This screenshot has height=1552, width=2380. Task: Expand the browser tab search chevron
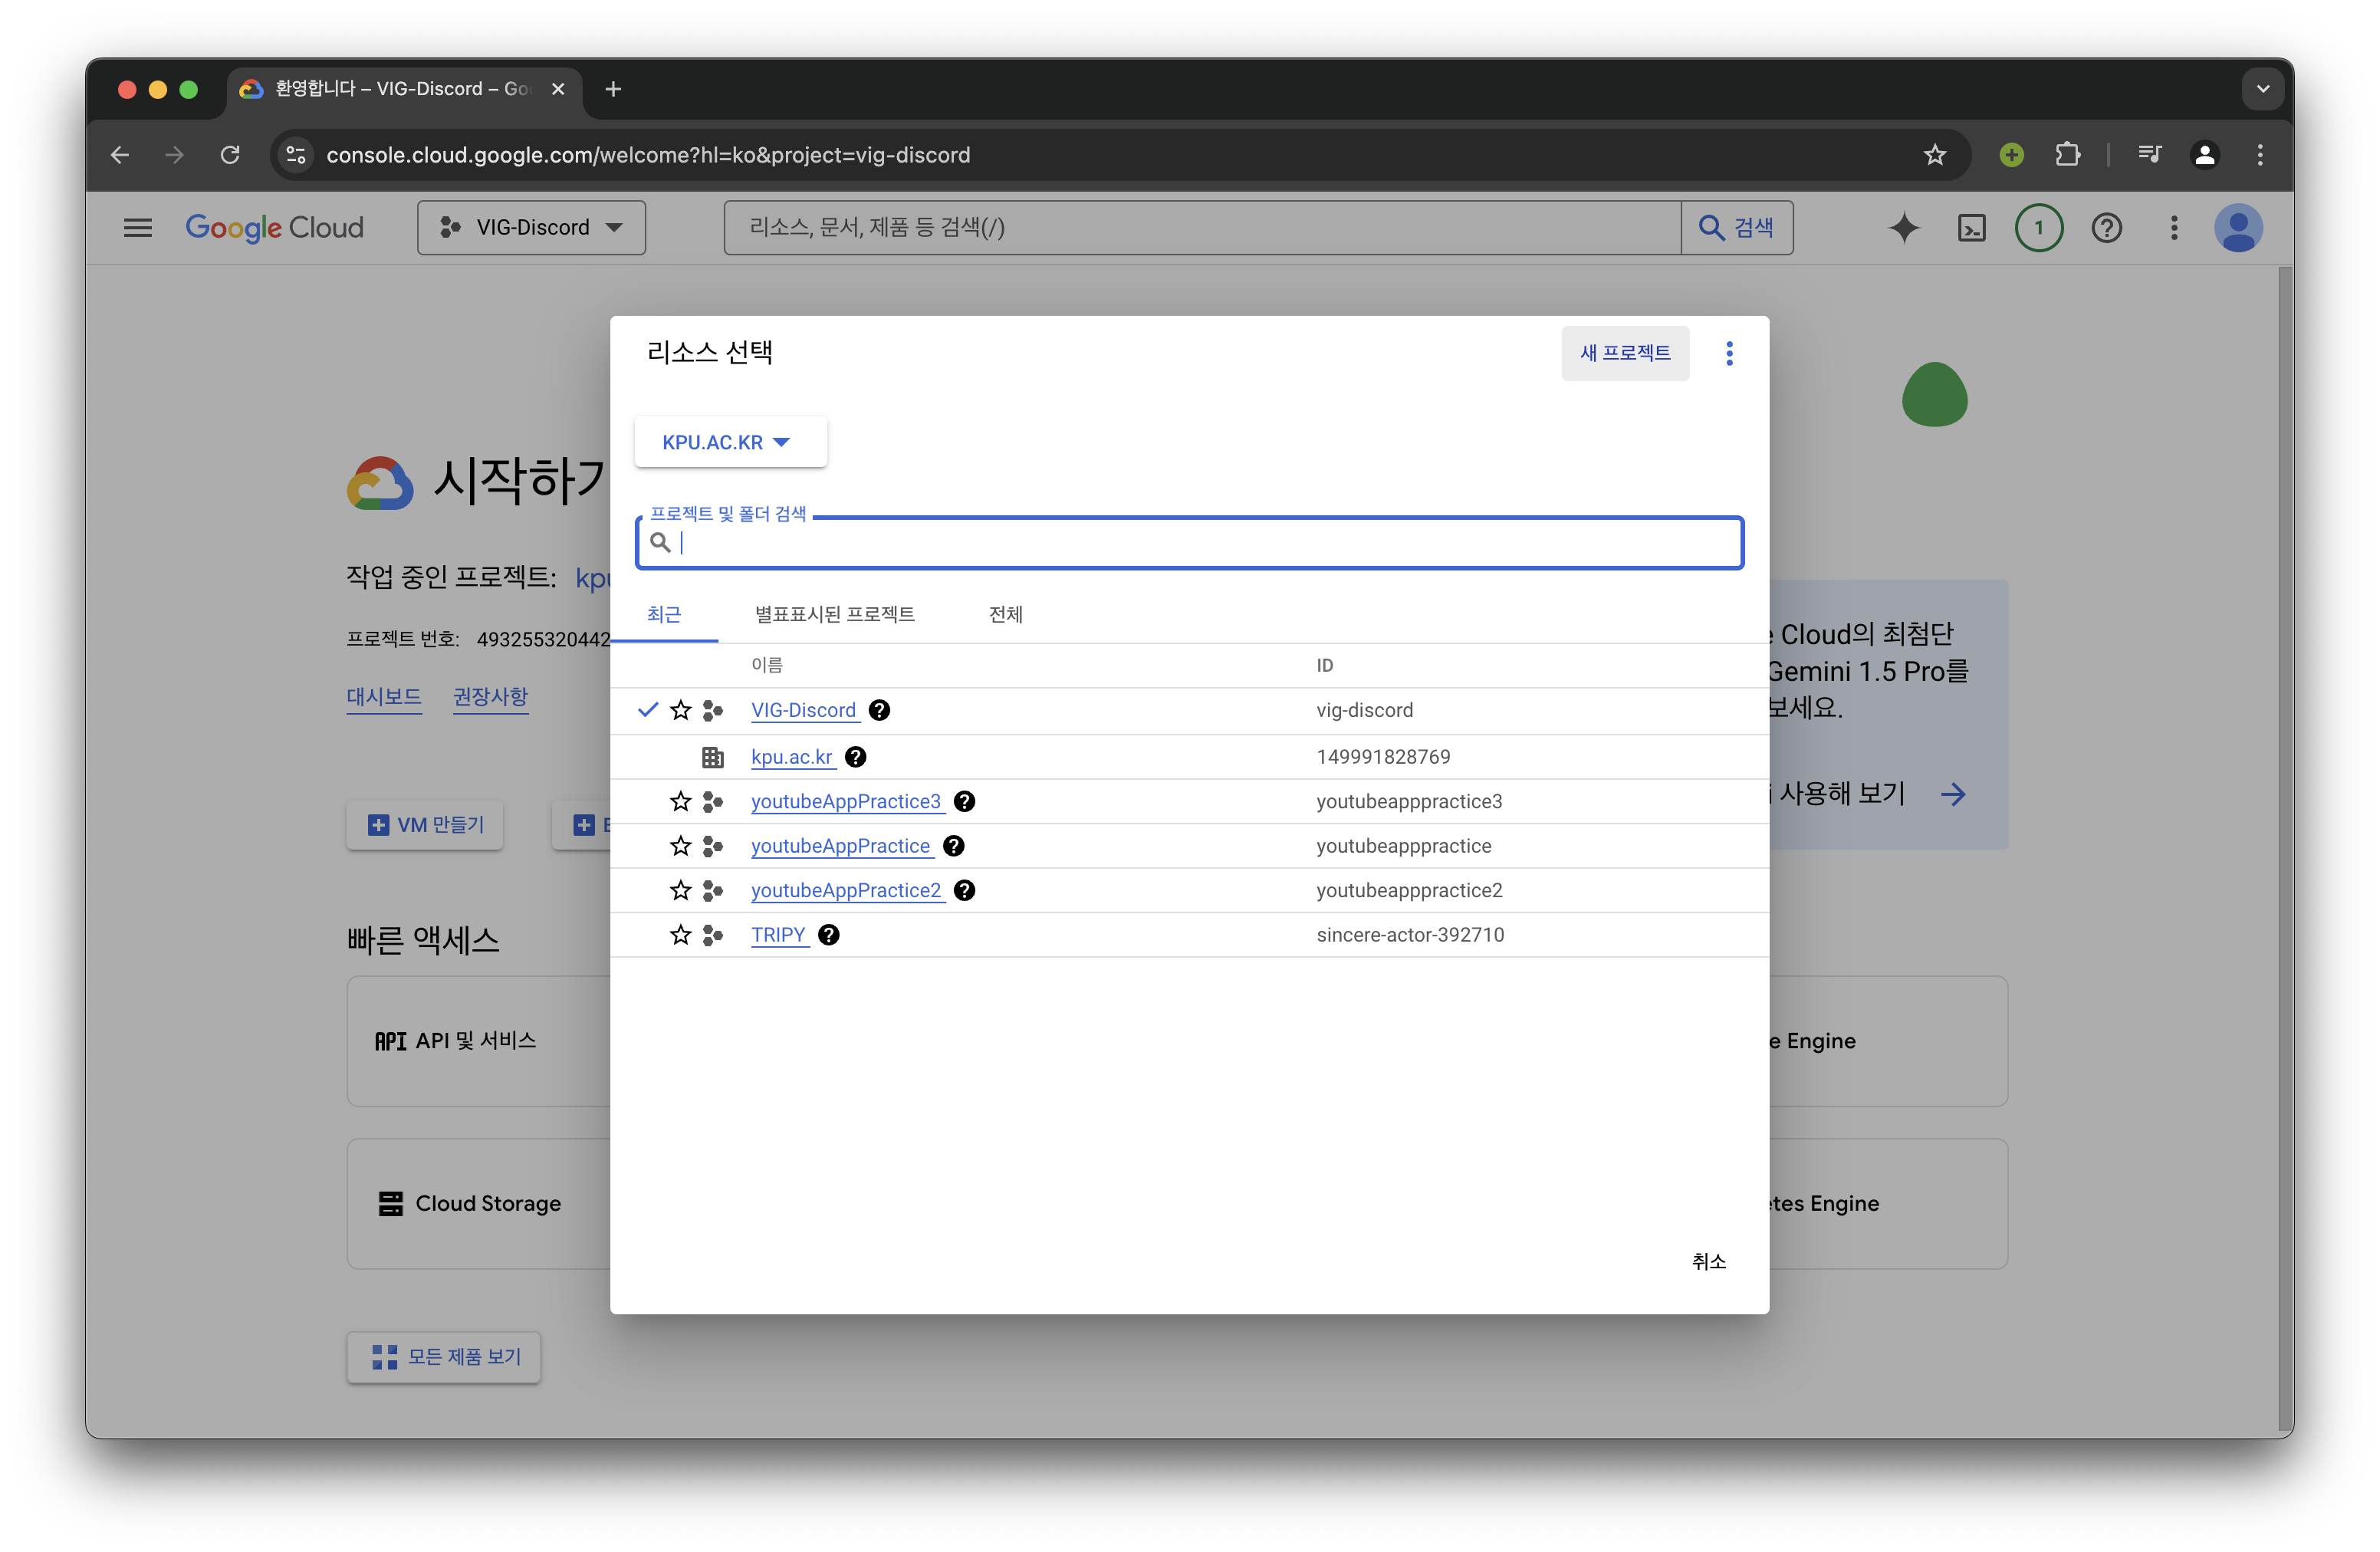[x=2263, y=89]
